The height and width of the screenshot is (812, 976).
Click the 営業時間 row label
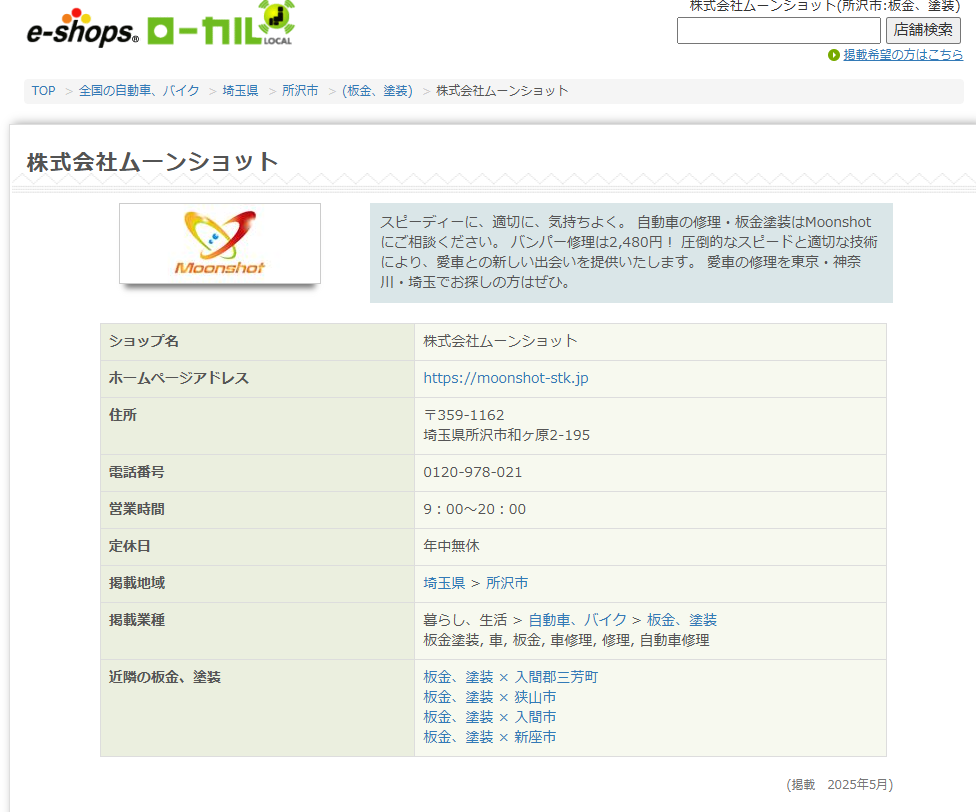(x=136, y=509)
